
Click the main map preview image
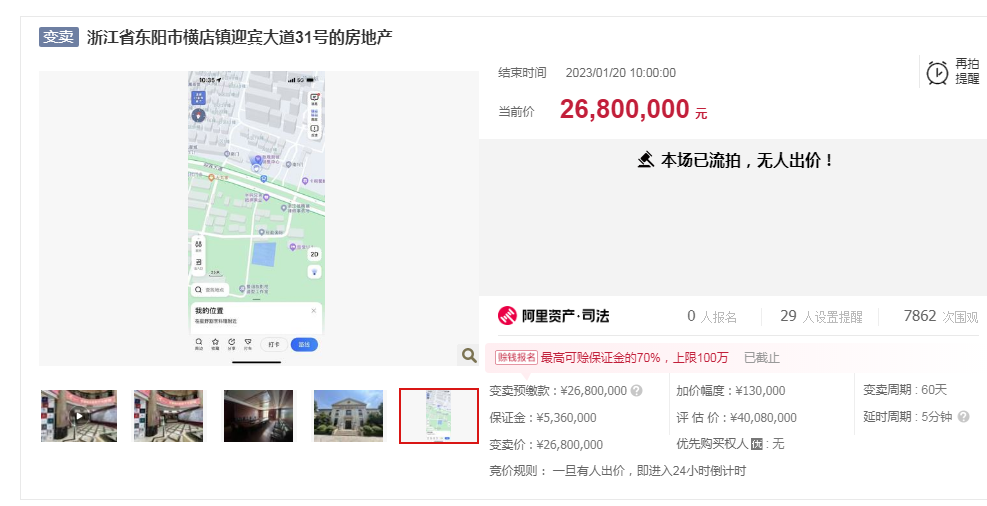pos(258,218)
